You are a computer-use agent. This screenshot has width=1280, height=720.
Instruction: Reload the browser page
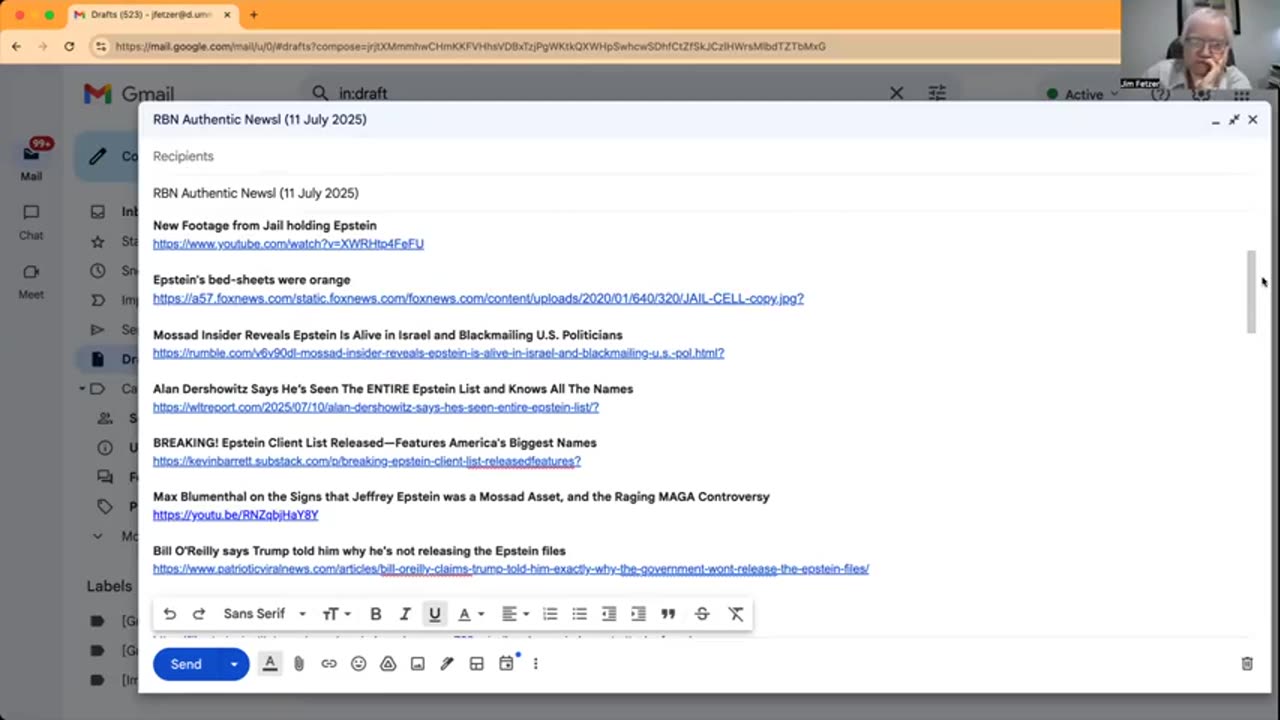pyautogui.click(x=69, y=46)
